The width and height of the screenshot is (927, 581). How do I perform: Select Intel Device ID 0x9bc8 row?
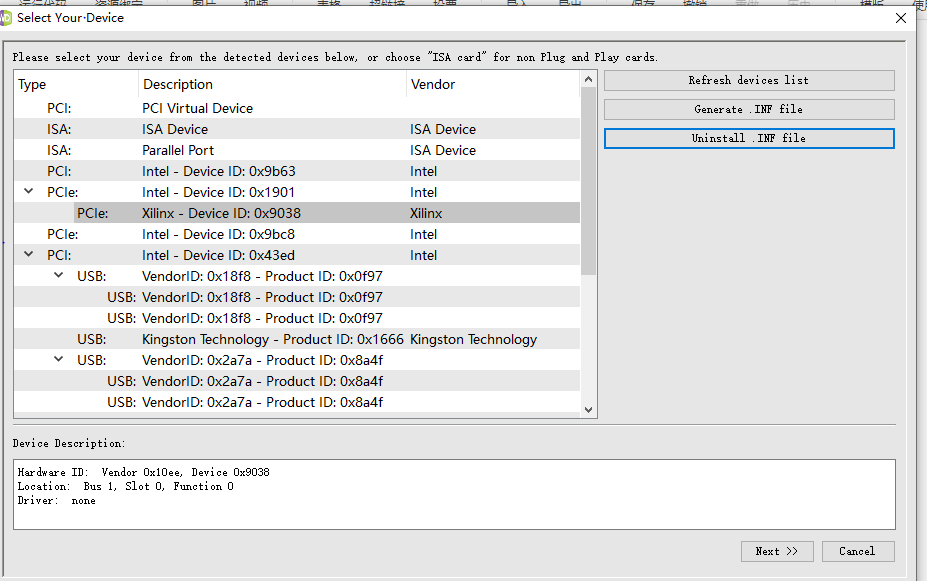pos(297,235)
